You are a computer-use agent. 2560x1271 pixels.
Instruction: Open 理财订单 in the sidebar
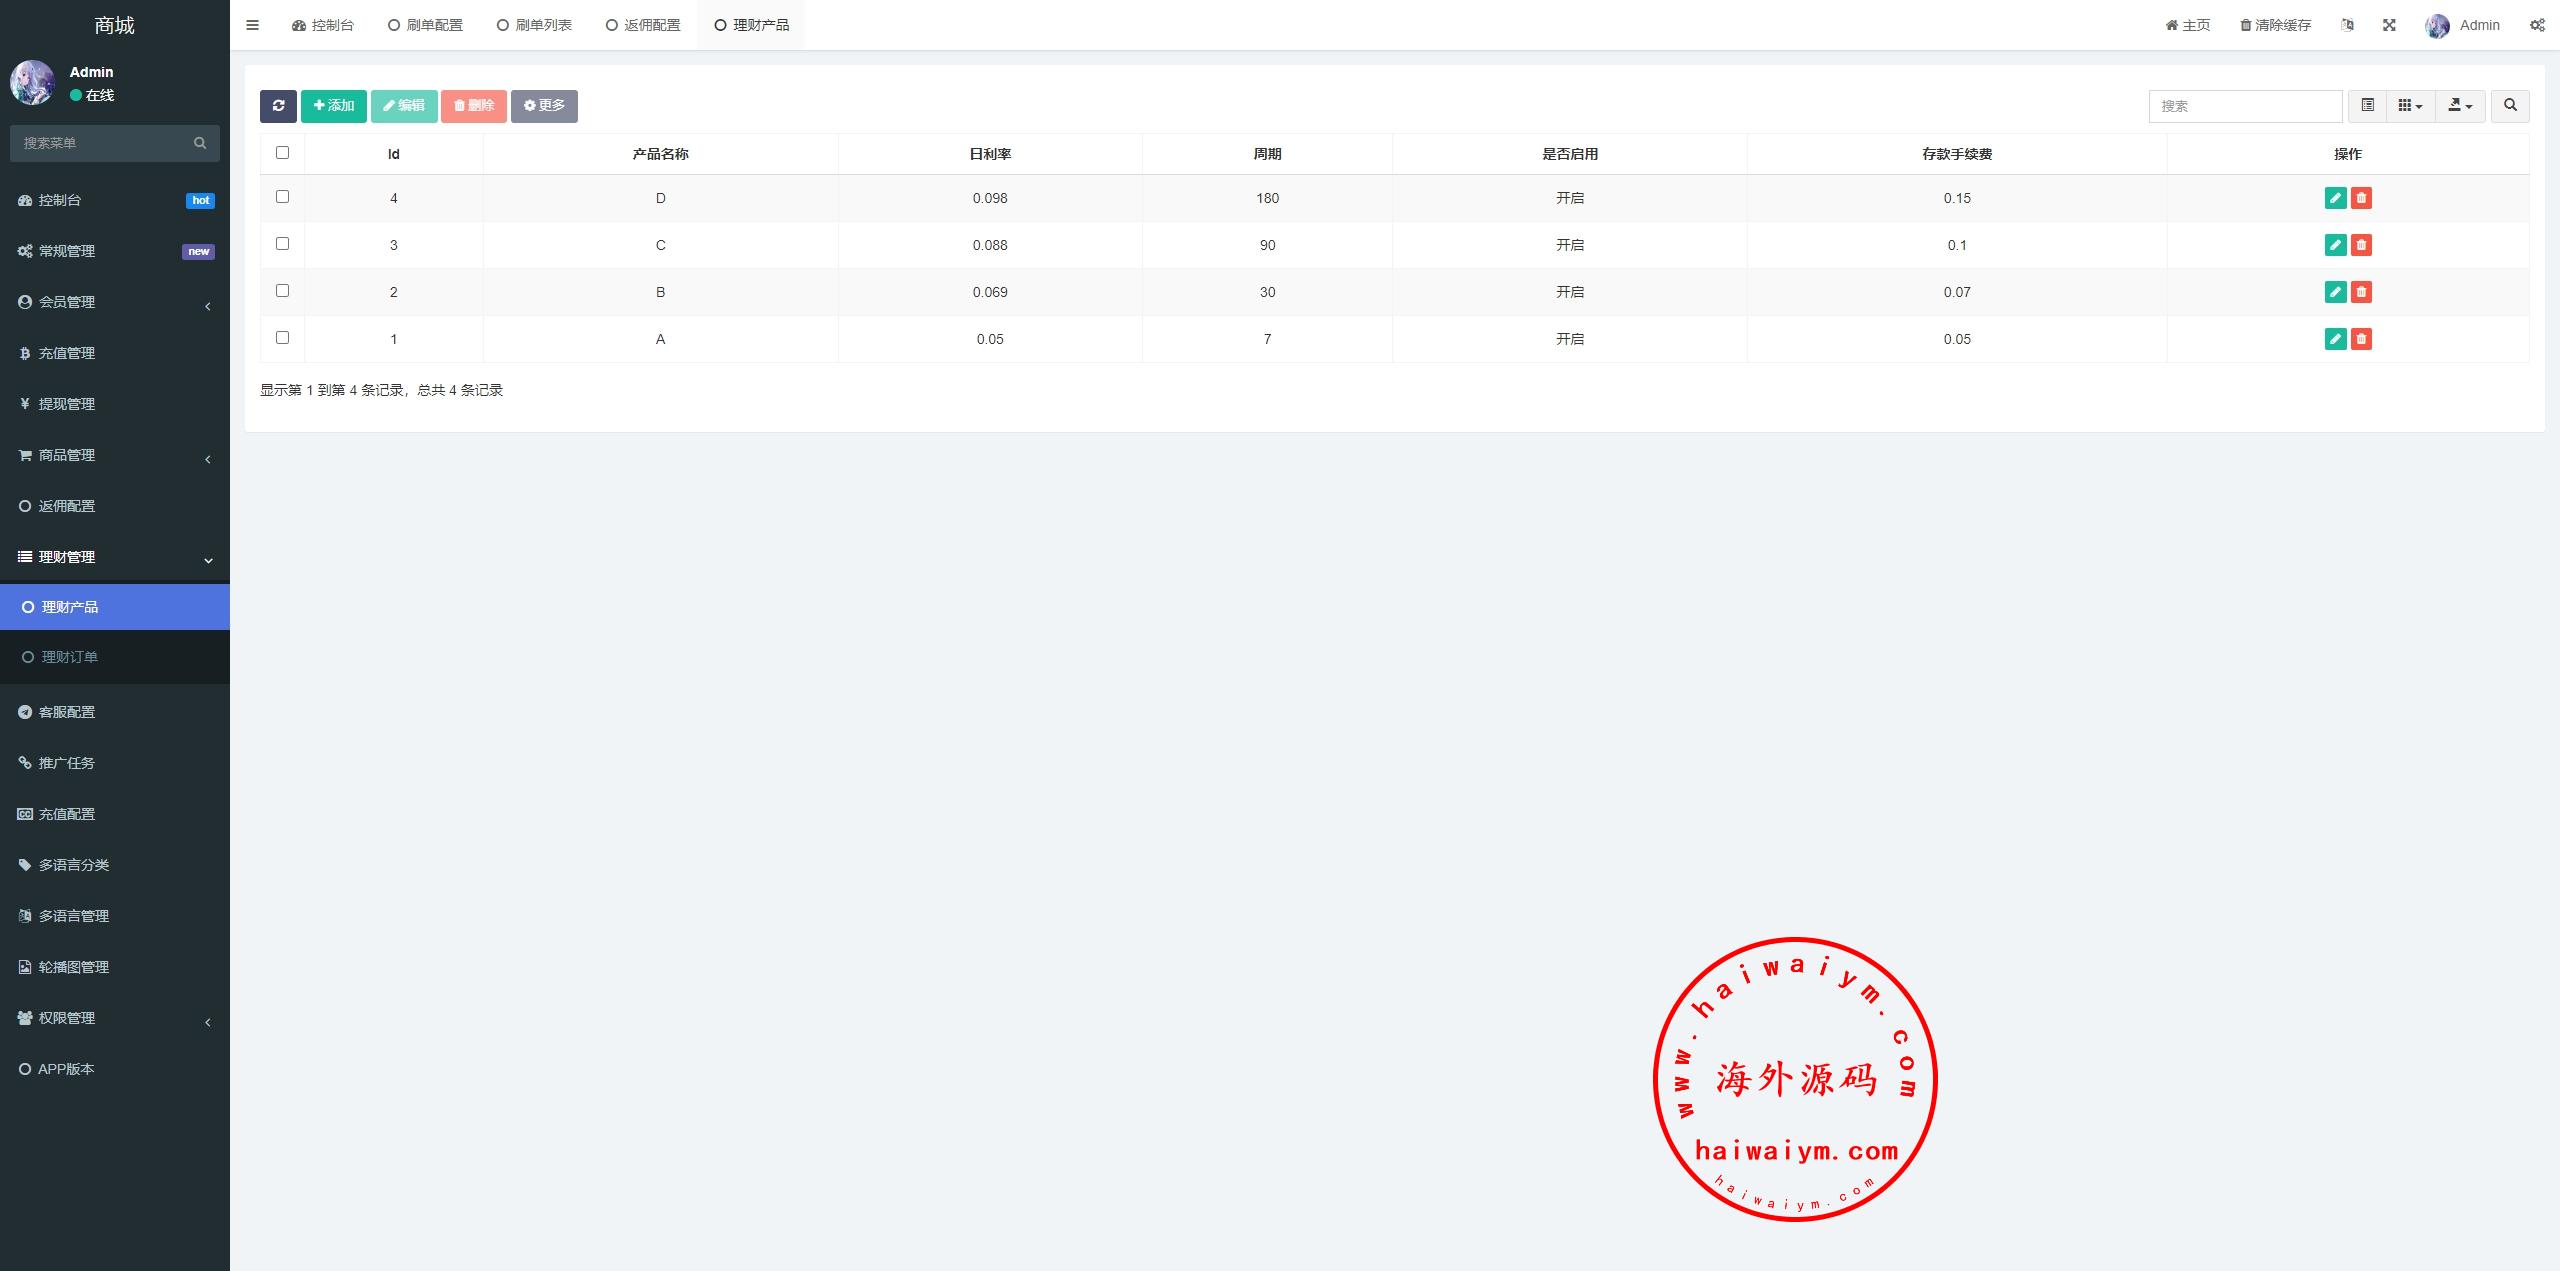[x=70, y=657]
